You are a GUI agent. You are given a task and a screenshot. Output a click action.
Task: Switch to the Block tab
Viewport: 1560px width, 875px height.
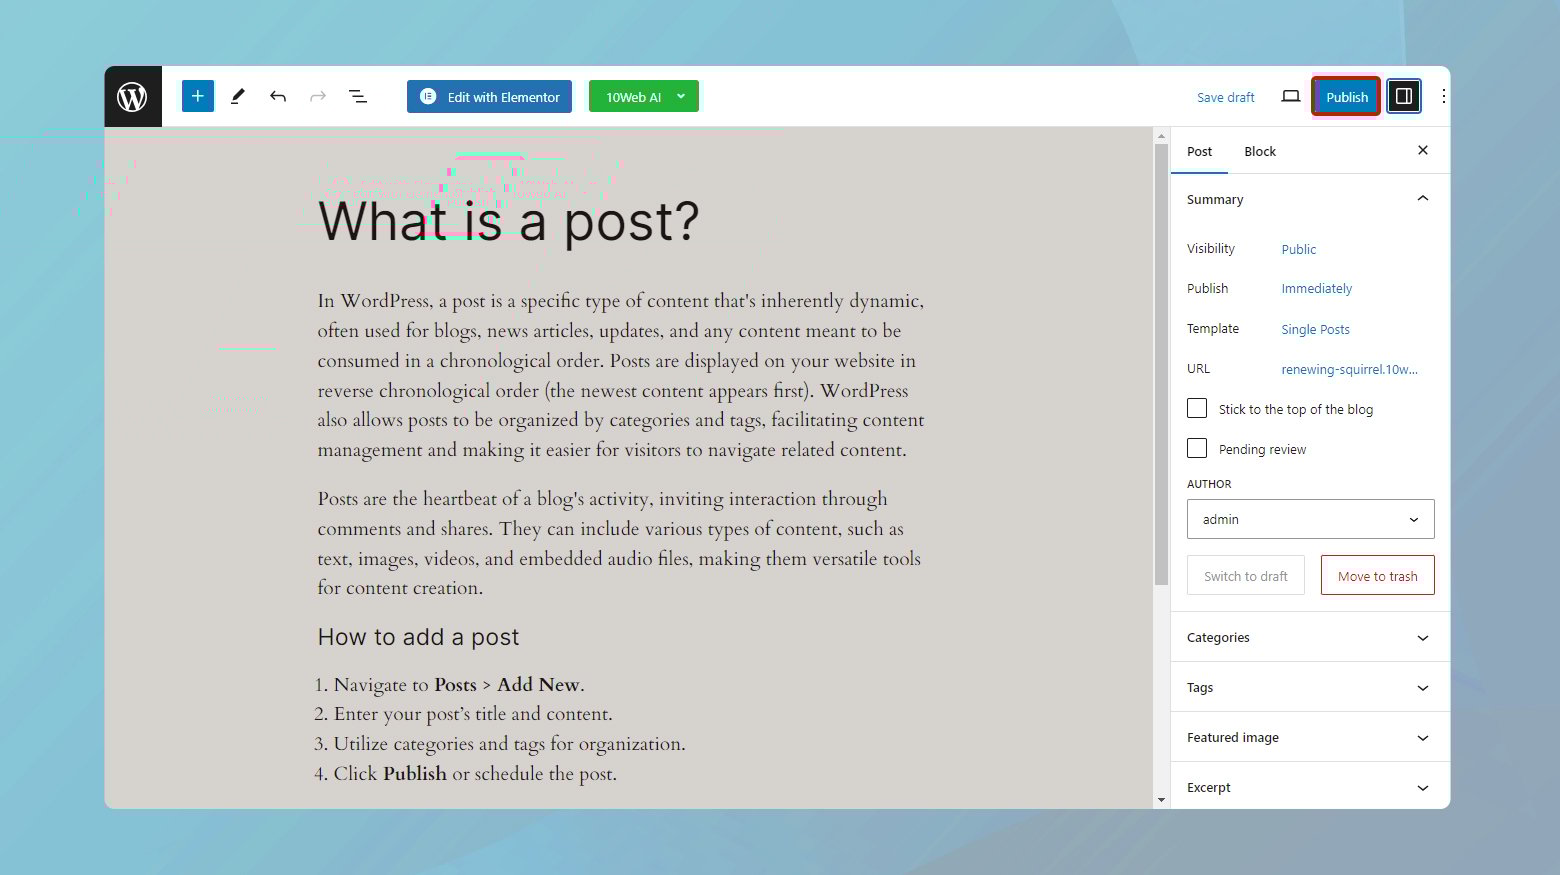click(x=1260, y=152)
